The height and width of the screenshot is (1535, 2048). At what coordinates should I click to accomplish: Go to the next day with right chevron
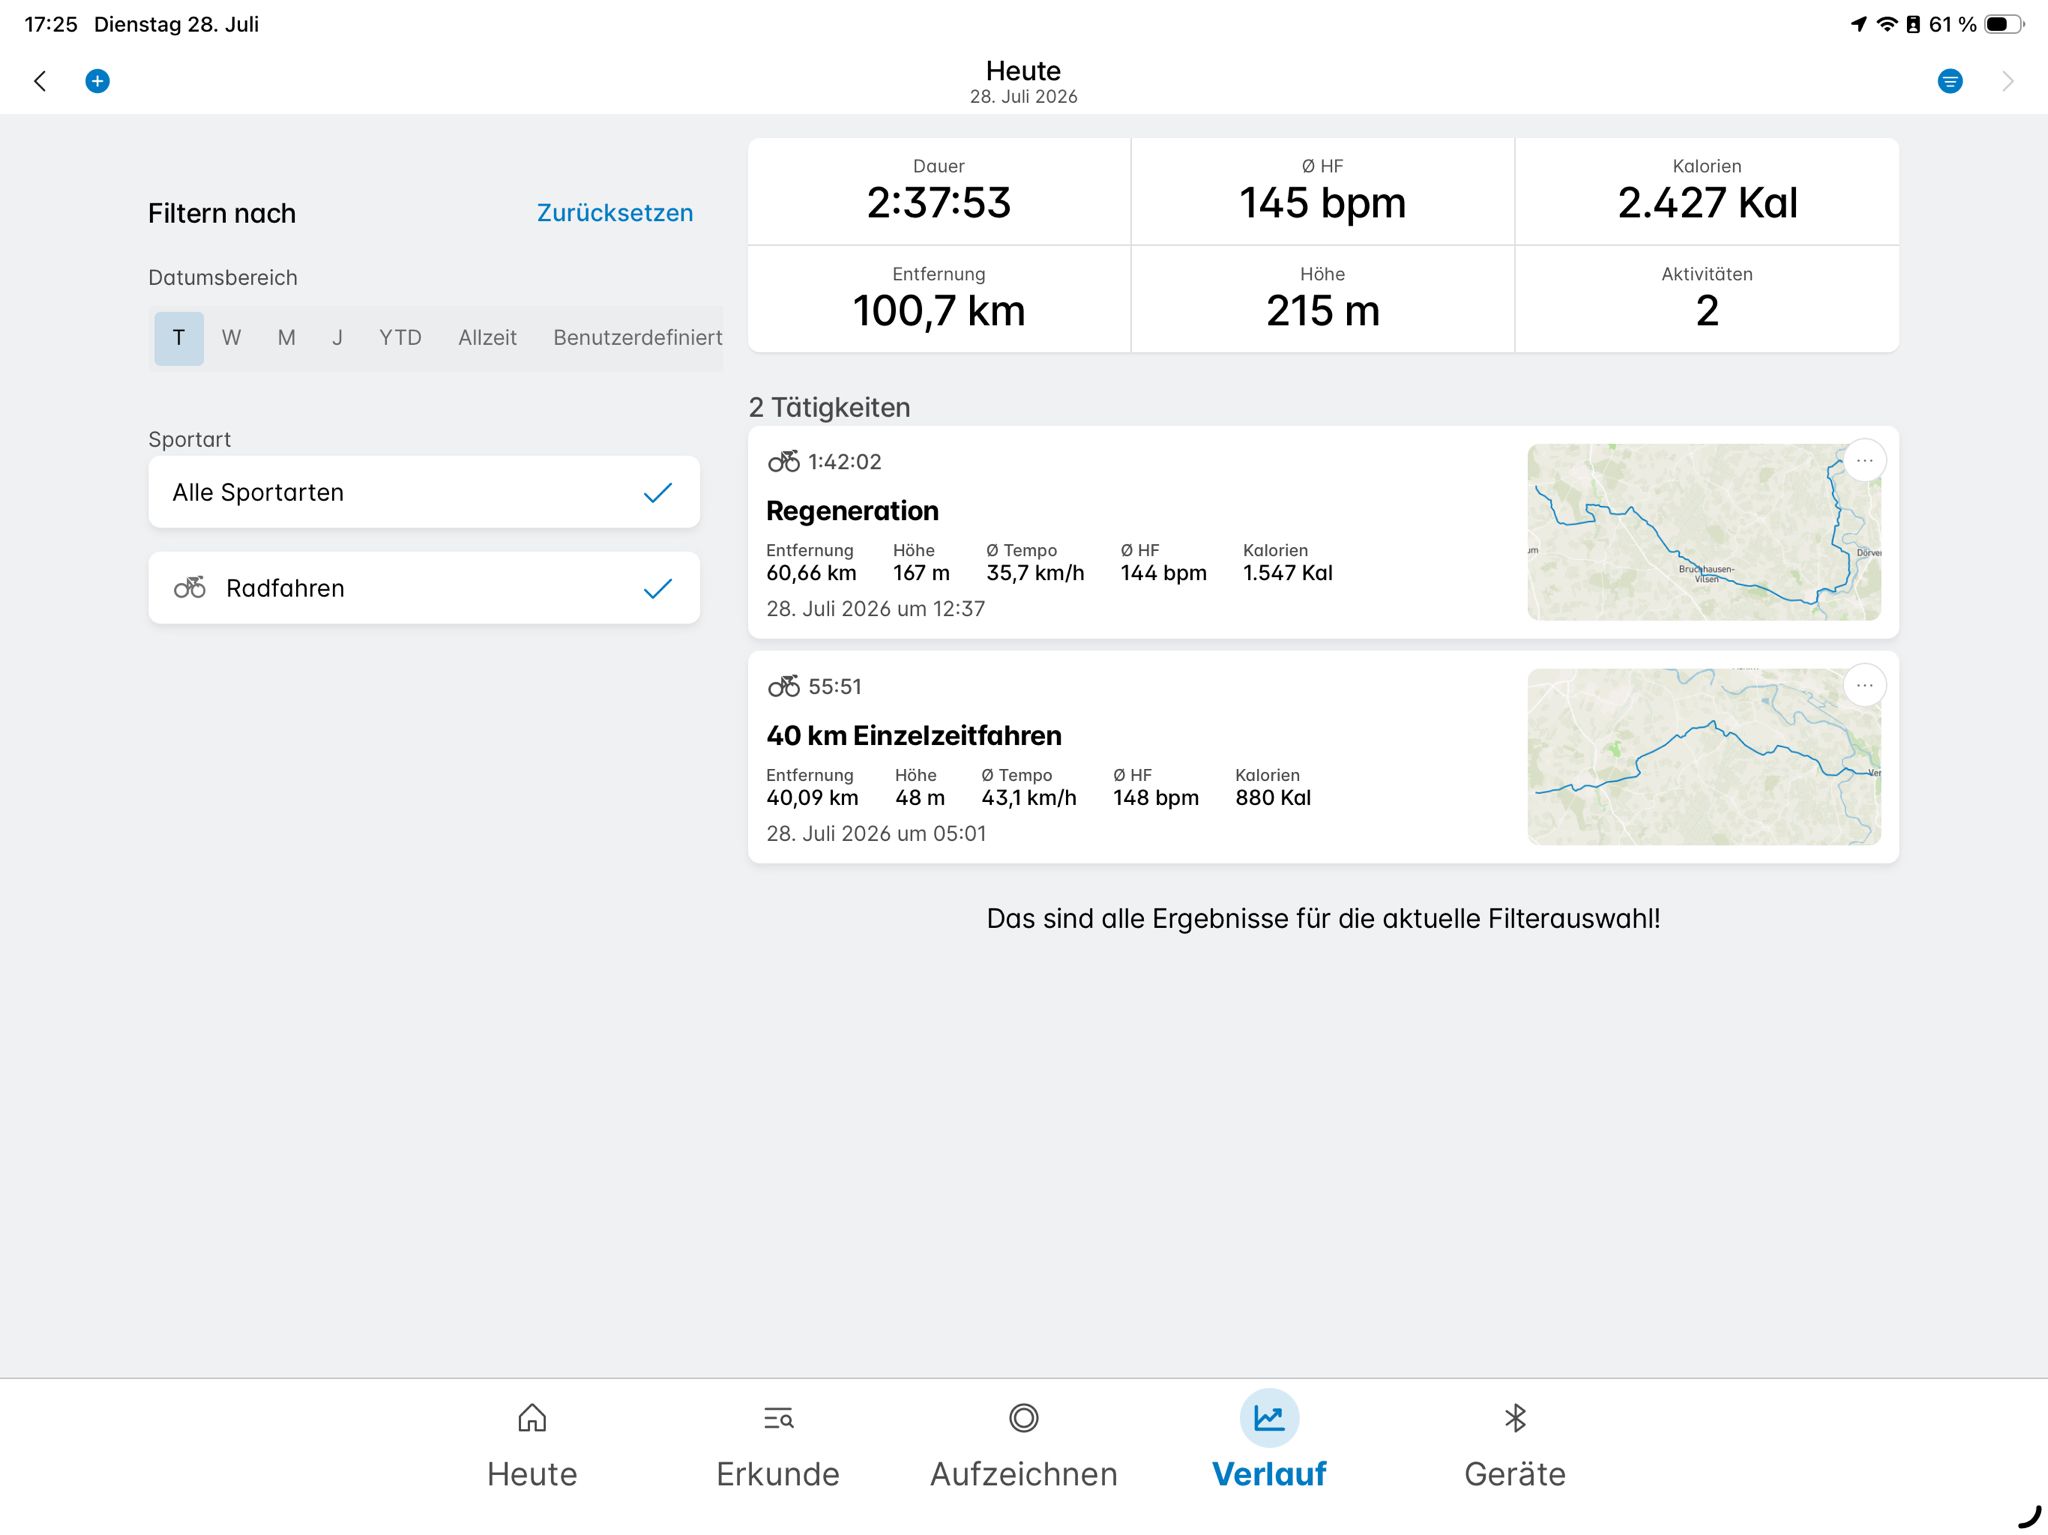pos(2007,81)
